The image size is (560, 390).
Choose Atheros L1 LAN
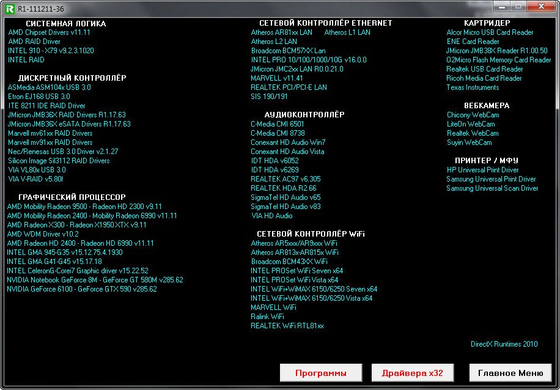[x=347, y=32]
